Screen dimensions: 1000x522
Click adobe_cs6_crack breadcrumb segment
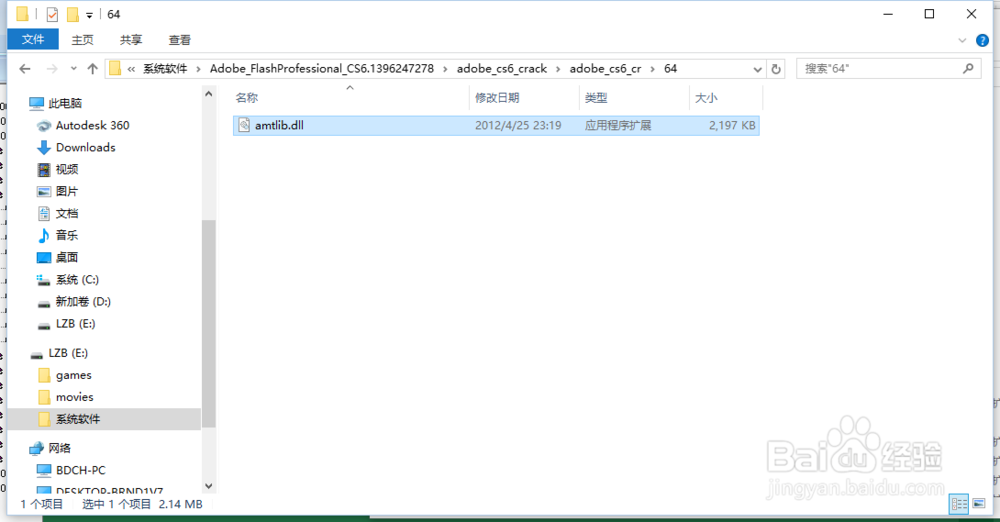point(501,68)
